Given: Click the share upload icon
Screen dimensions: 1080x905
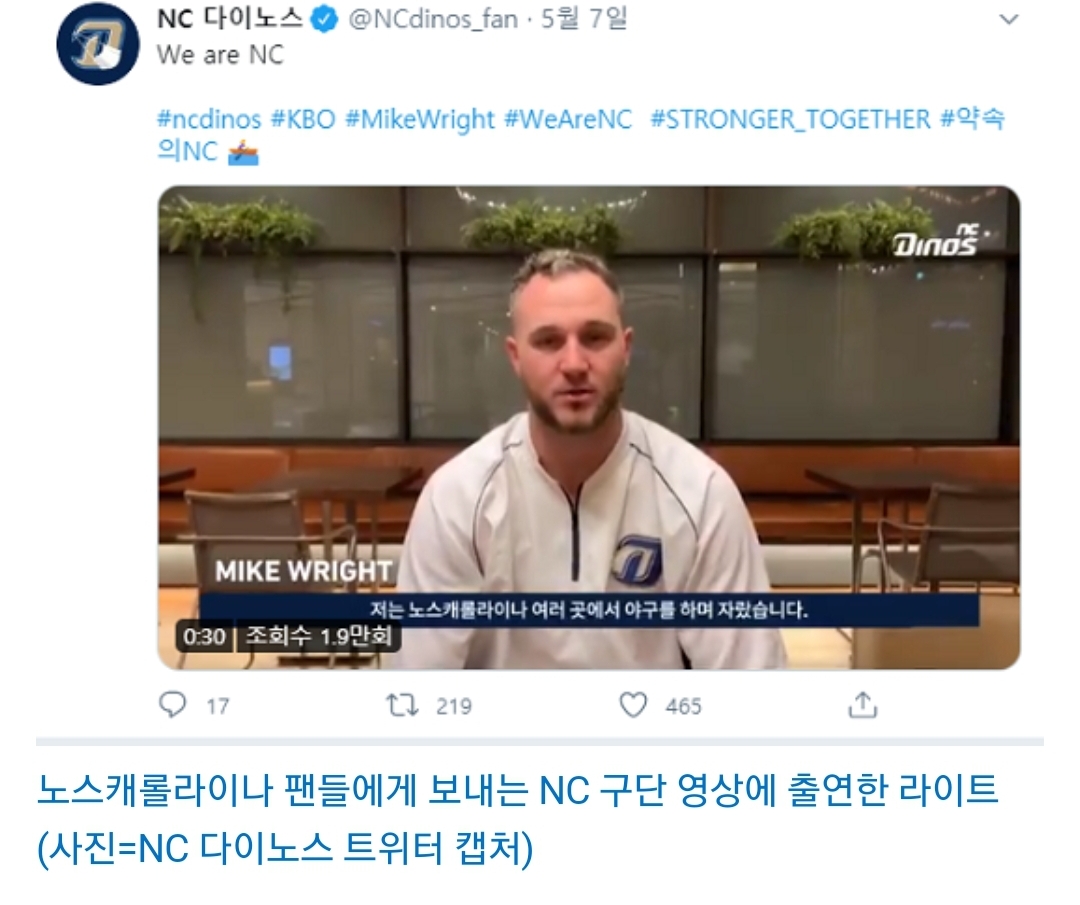Looking at the screenshot, I should coord(862,705).
